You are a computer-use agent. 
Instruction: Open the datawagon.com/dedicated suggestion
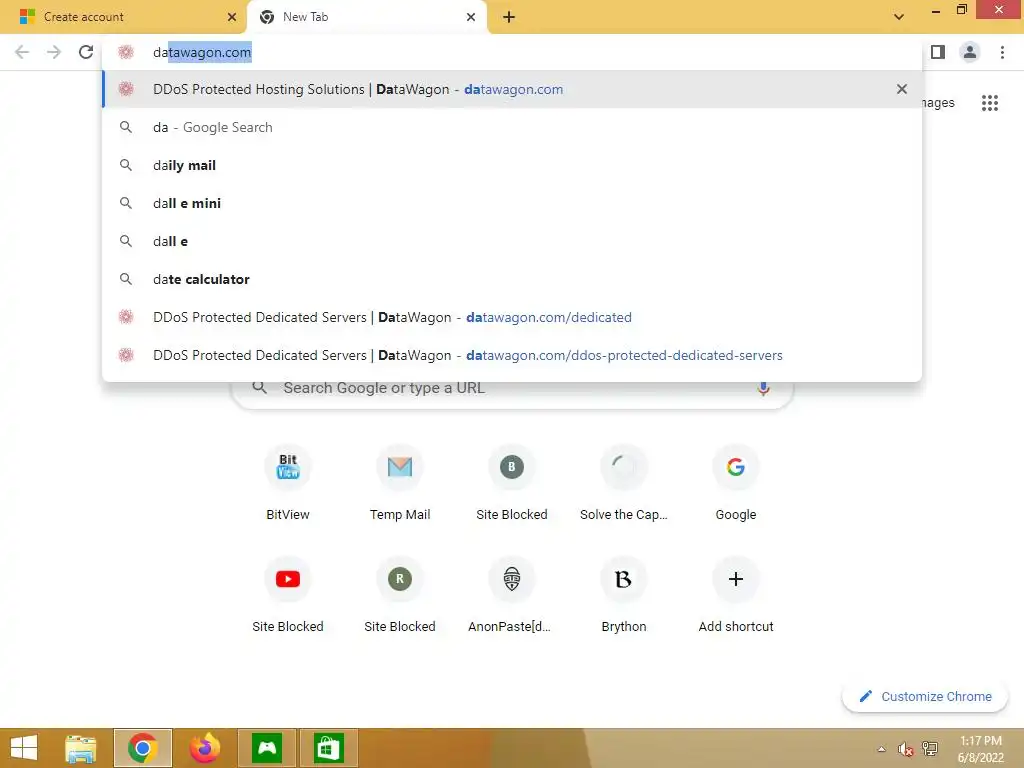coord(512,317)
